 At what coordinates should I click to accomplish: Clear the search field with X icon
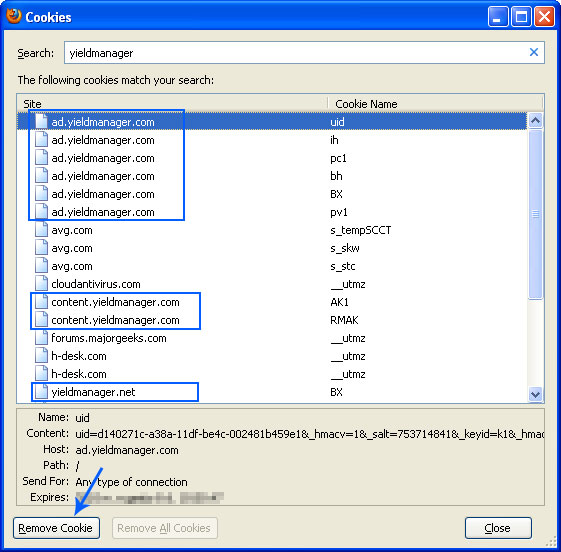[534, 52]
